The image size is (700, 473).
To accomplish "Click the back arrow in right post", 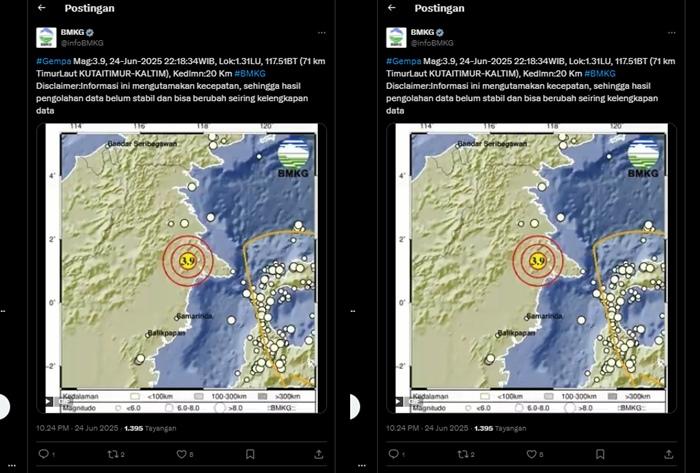I will pyautogui.click(x=392, y=8).
